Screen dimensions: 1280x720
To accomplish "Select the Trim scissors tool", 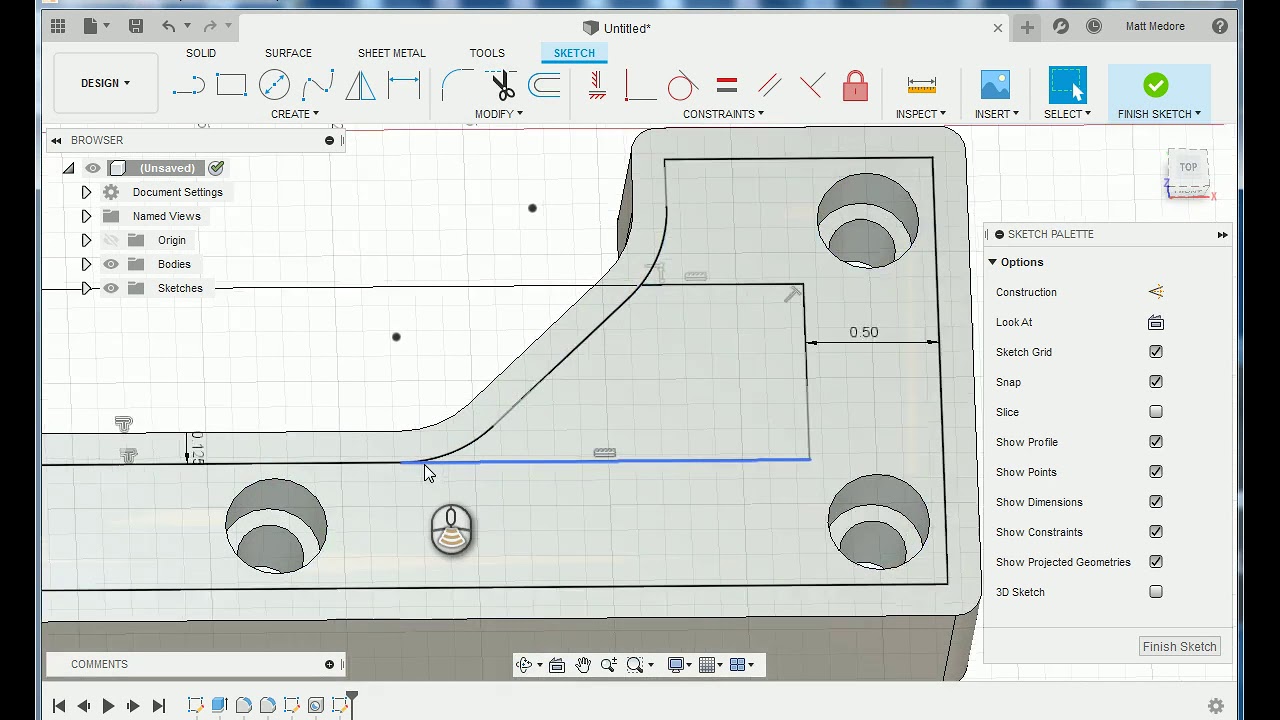I will click(501, 86).
